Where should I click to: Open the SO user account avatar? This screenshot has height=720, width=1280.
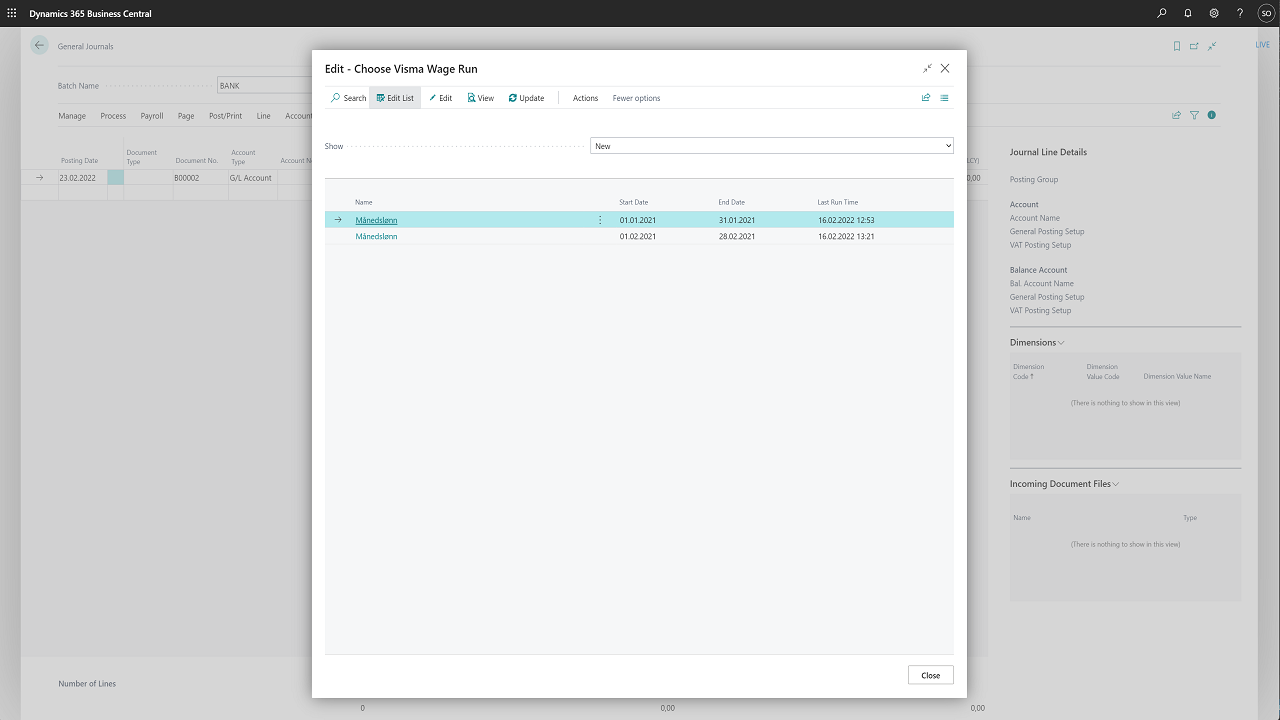pyautogui.click(x=1266, y=14)
